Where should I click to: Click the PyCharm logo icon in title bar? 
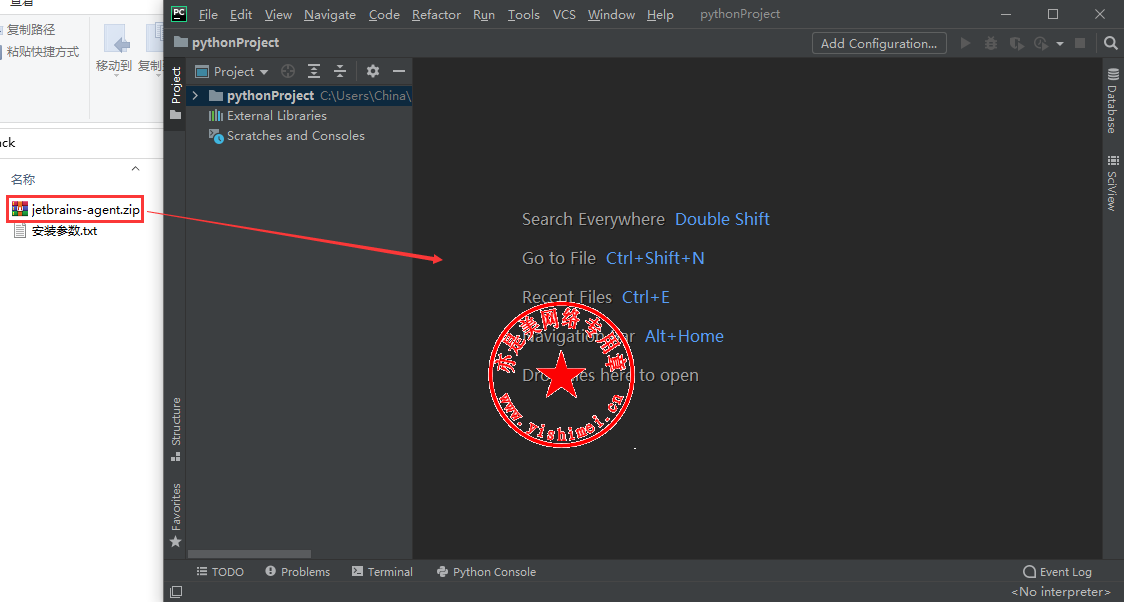pyautogui.click(x=179, y=14)
